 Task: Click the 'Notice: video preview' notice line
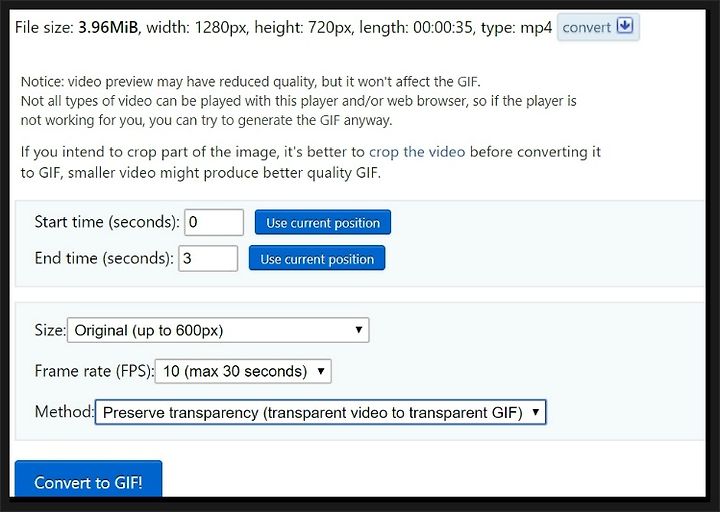[251, 82]
